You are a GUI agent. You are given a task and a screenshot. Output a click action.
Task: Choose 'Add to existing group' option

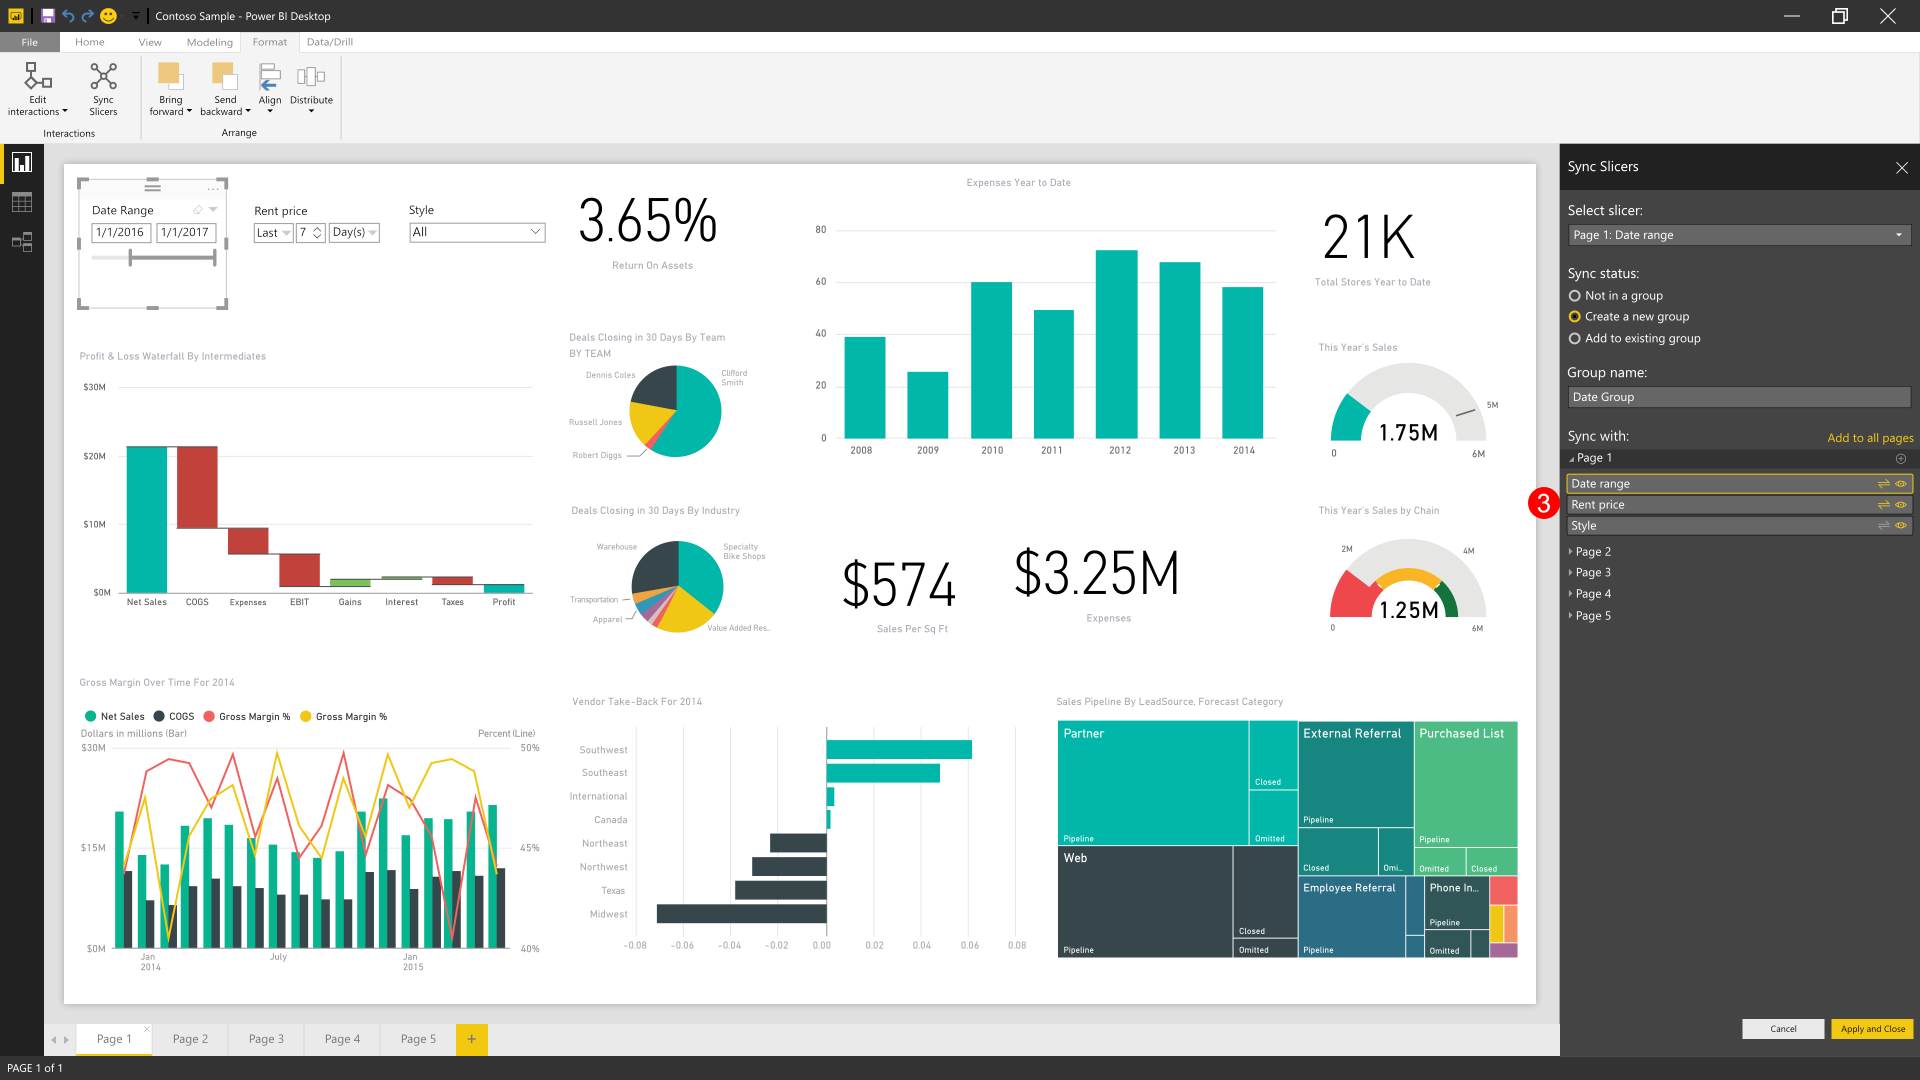click(x=1575, y=339)
